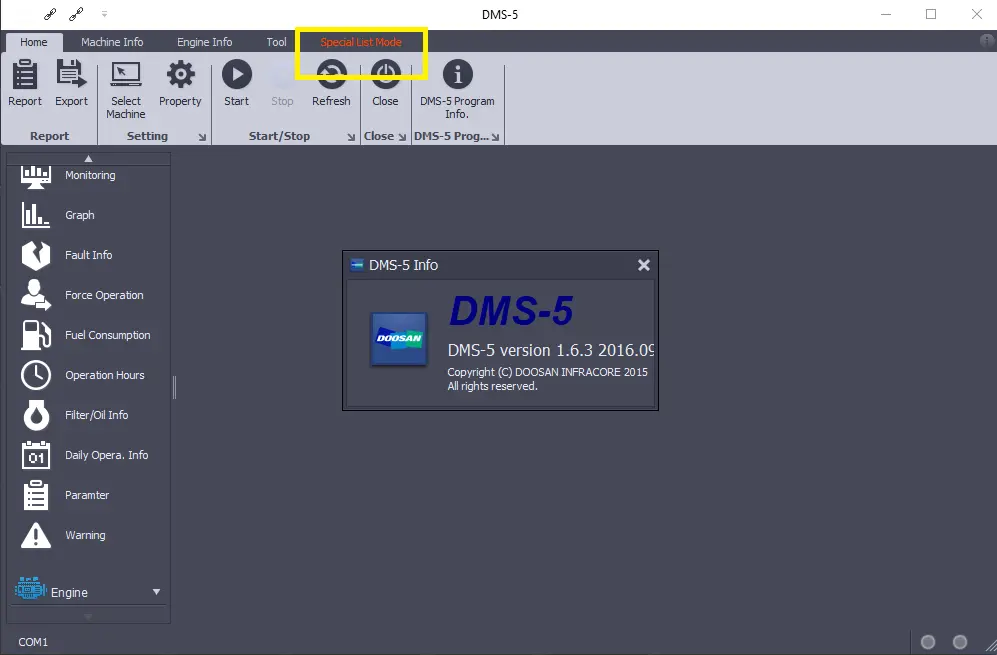
Task: Click the sidebar scroll-down arrow
Action: (88, 616)
